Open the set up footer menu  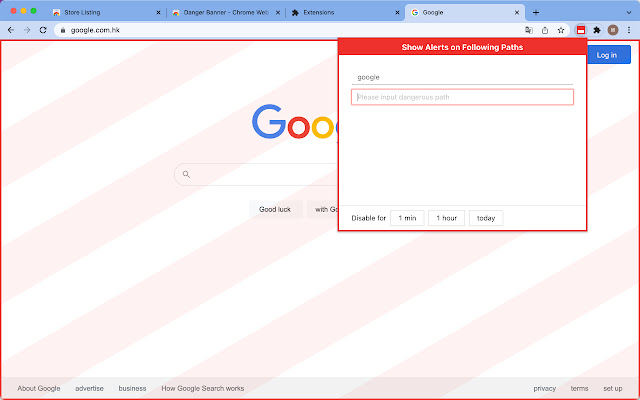613,388
